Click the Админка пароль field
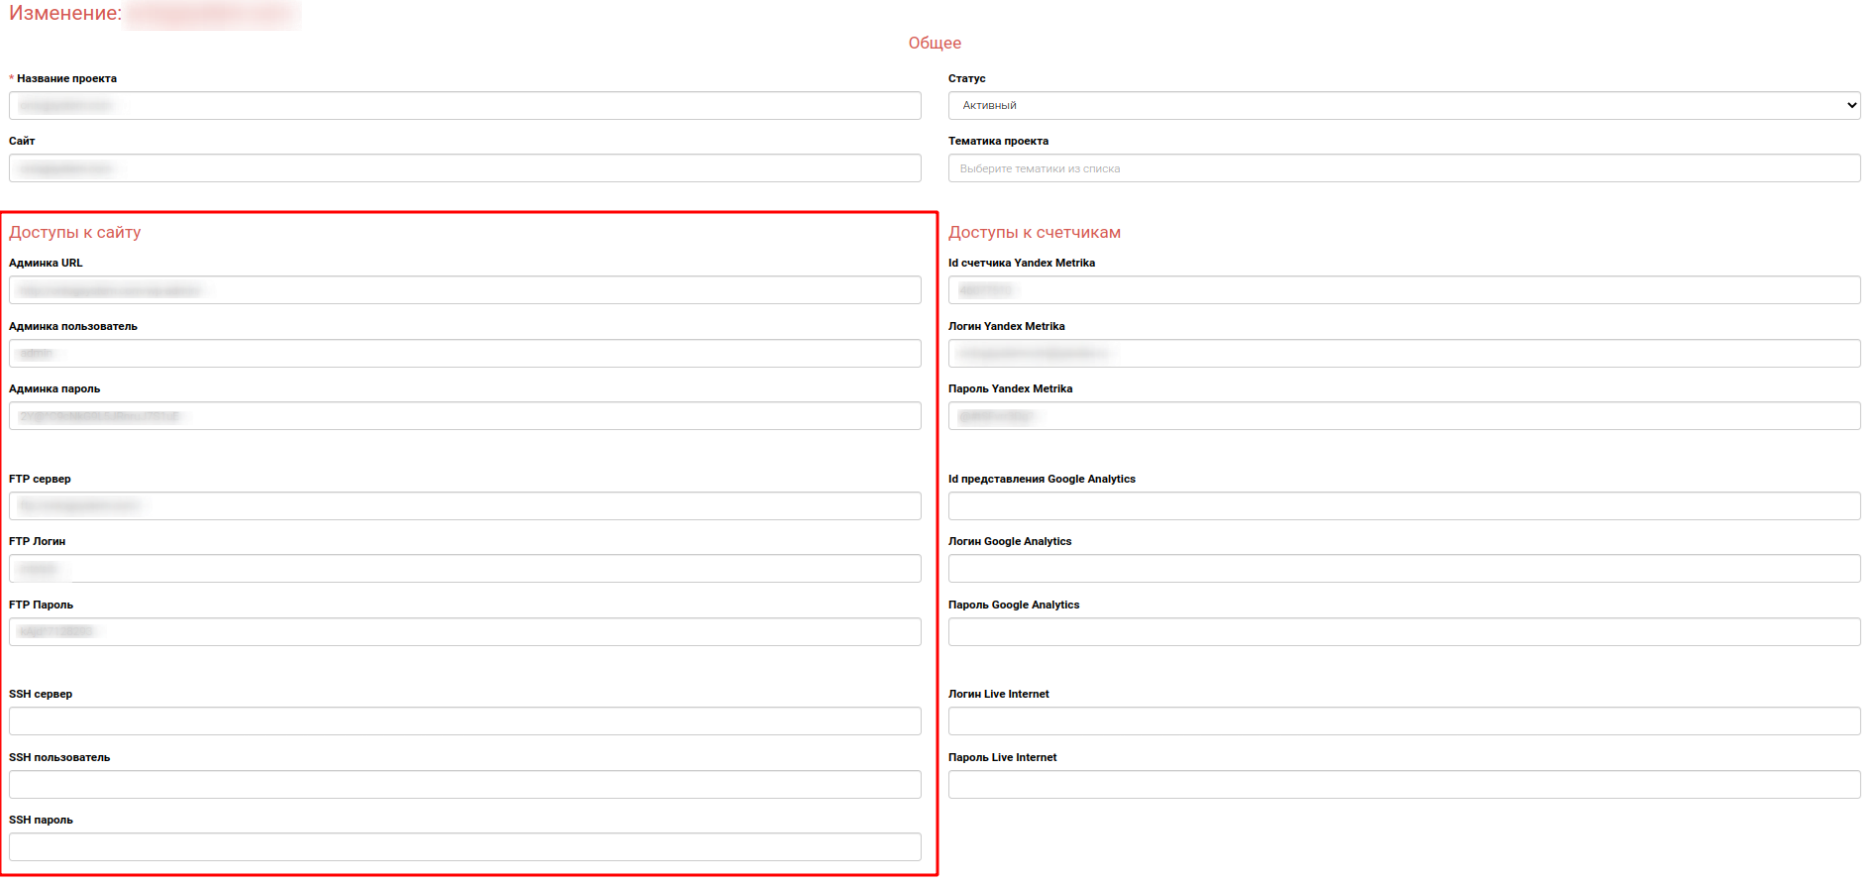The width and height of the screenshot is (1863, 891). (x=464, y=416)
